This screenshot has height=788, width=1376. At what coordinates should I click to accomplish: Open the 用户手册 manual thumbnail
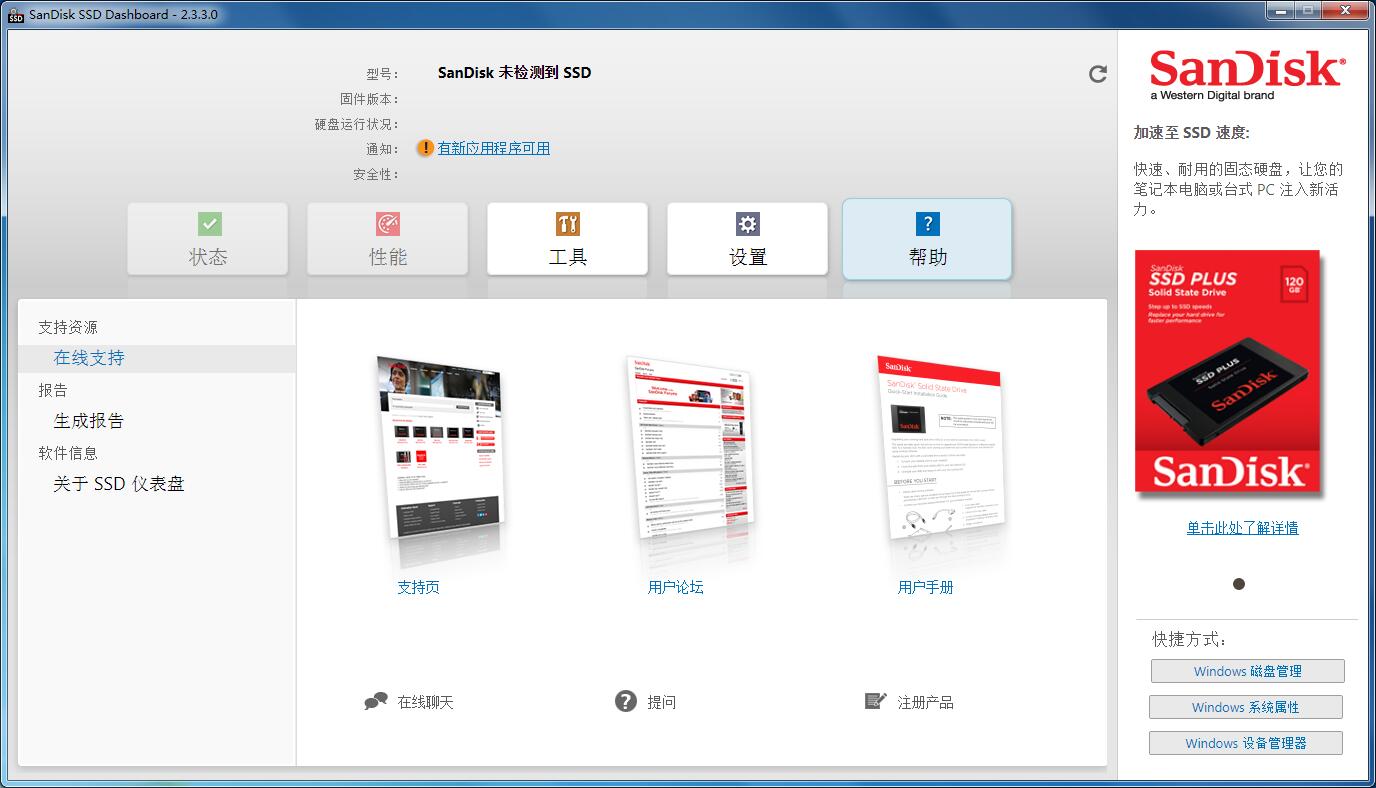tap(940, 450)
